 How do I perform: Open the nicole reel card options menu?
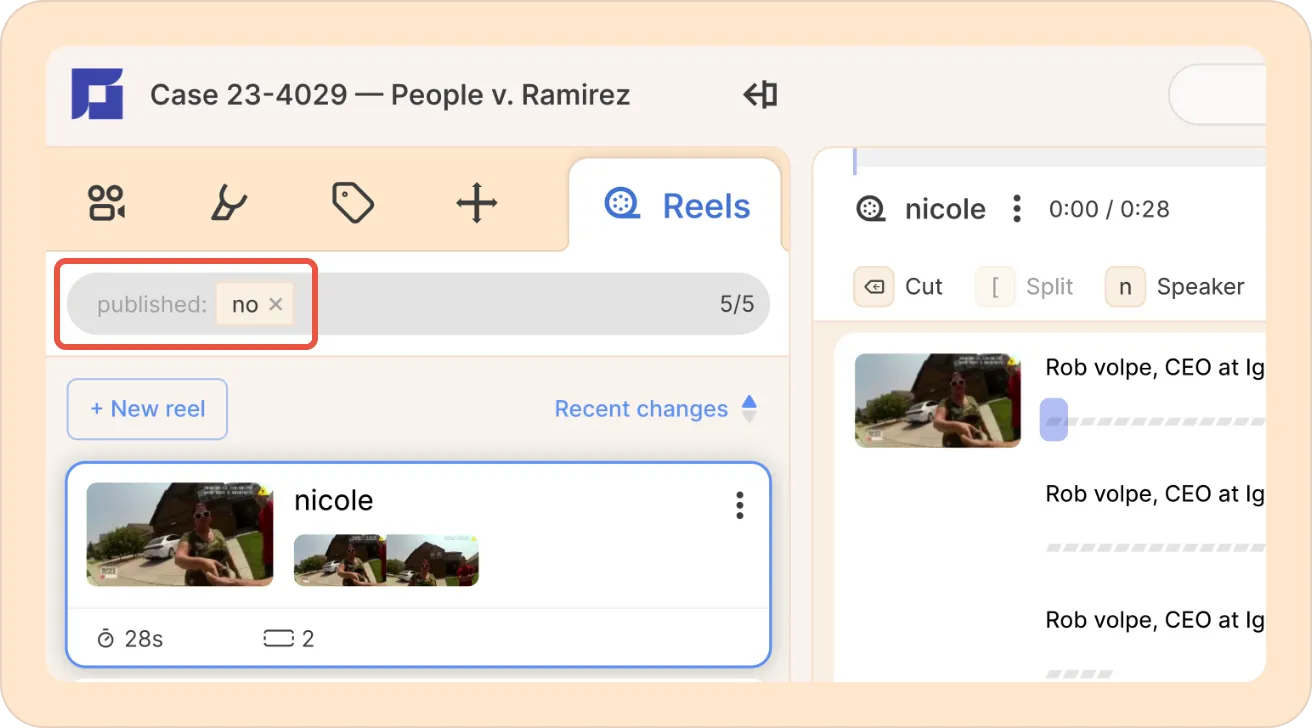coord(740,505)
